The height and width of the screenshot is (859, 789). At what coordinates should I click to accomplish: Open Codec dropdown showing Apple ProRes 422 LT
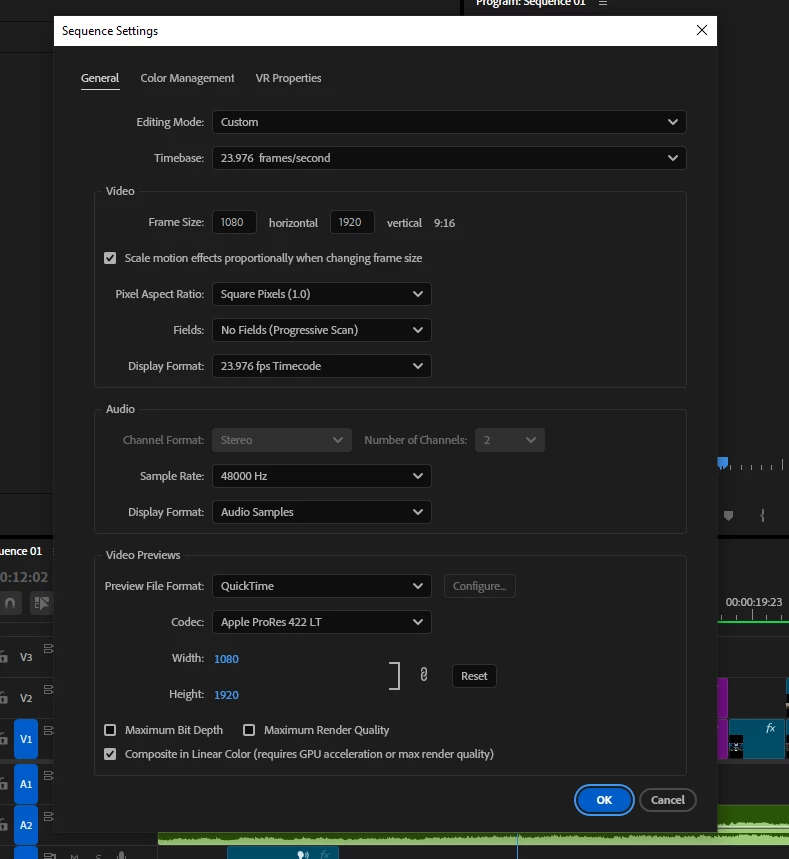[x=322, y=622]
